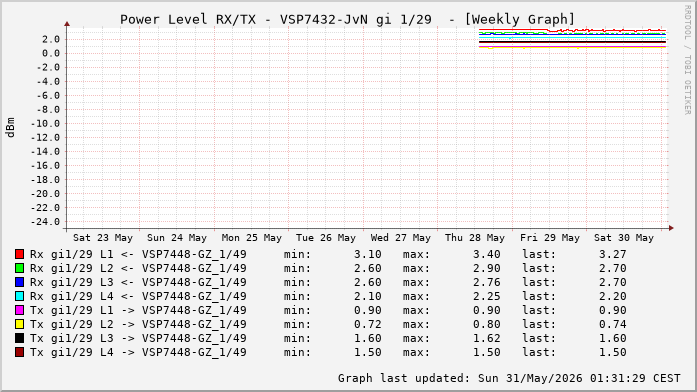Click the Sun 24 May x-axis label
Screen dimensions: 697x392
tap(177, 238)
